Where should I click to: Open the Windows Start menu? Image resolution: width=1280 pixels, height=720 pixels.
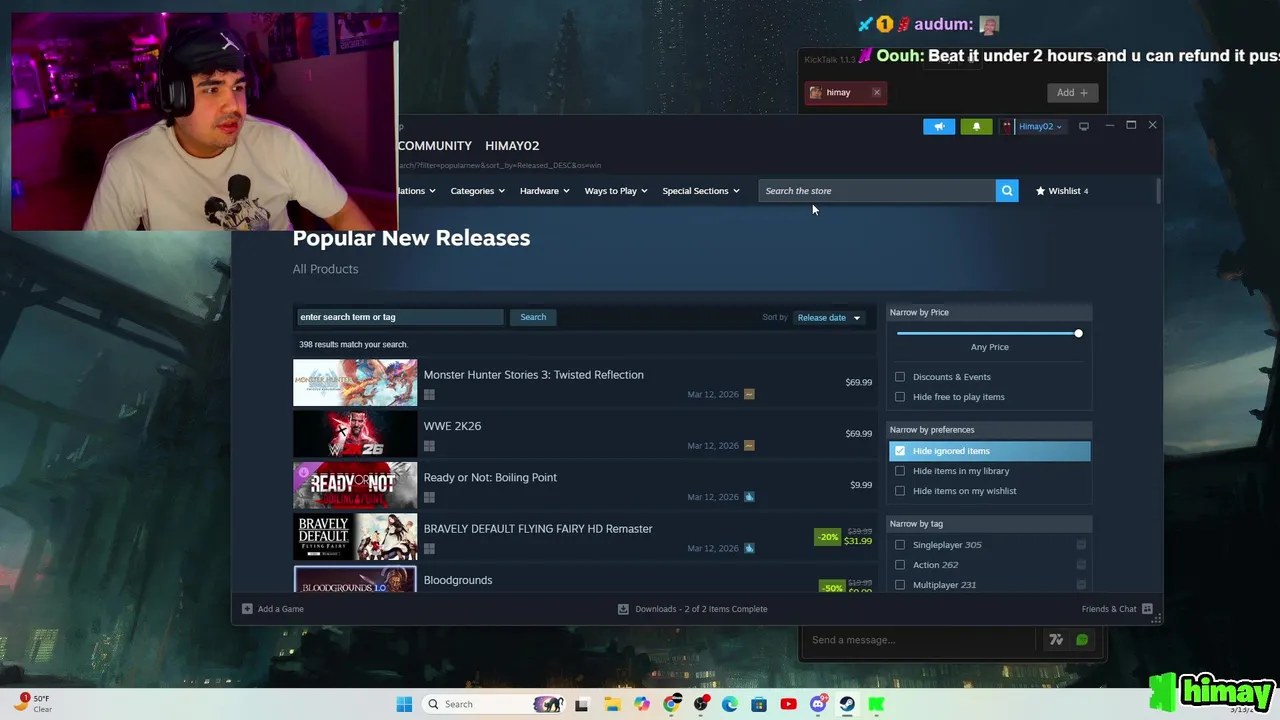coord(404,704)
